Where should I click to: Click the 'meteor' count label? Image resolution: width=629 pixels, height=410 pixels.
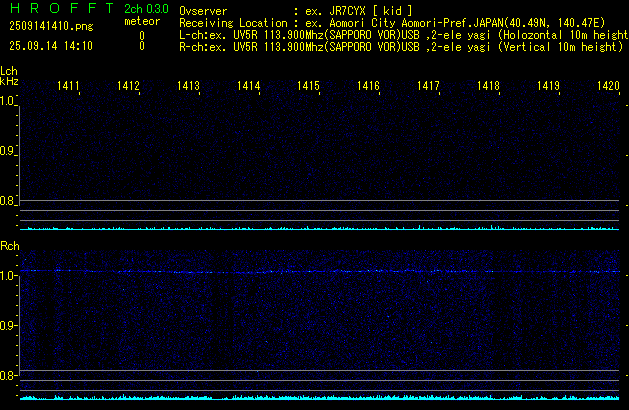tap(142, 21)
